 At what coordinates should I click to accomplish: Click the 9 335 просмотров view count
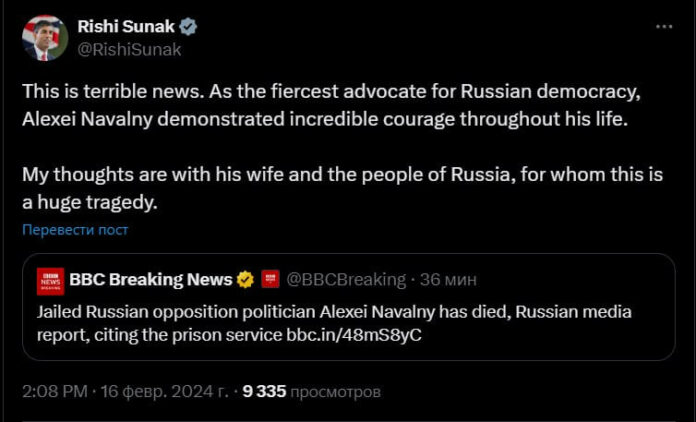pyautogui.click(x=311, y=392)
